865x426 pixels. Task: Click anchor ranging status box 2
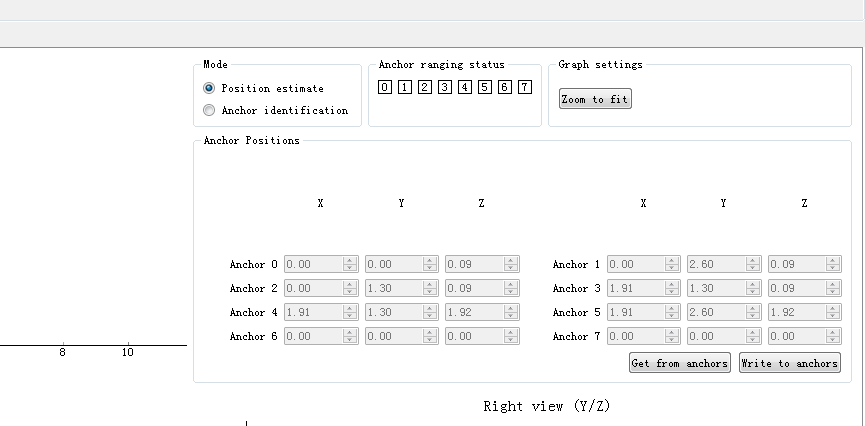[x=425, y=87]
